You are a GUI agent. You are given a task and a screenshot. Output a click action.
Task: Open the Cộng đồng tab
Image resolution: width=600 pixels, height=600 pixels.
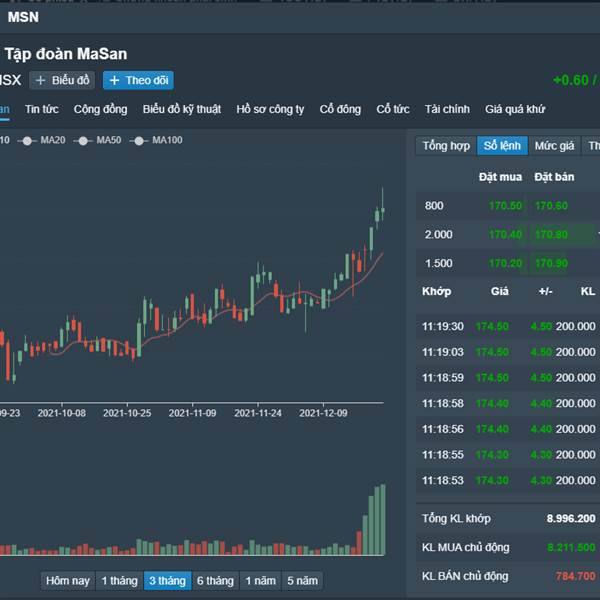pos(100,109)
